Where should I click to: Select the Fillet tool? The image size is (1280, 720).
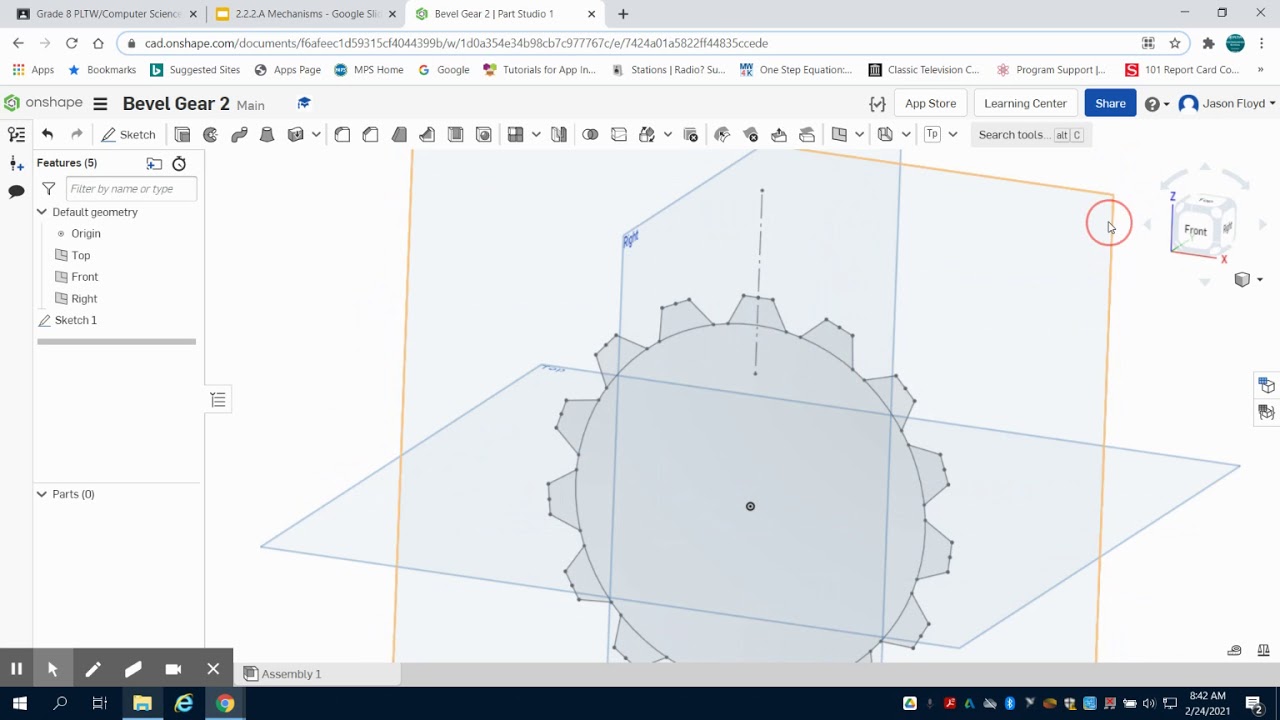pyautogui.click(x=342, y=135)
